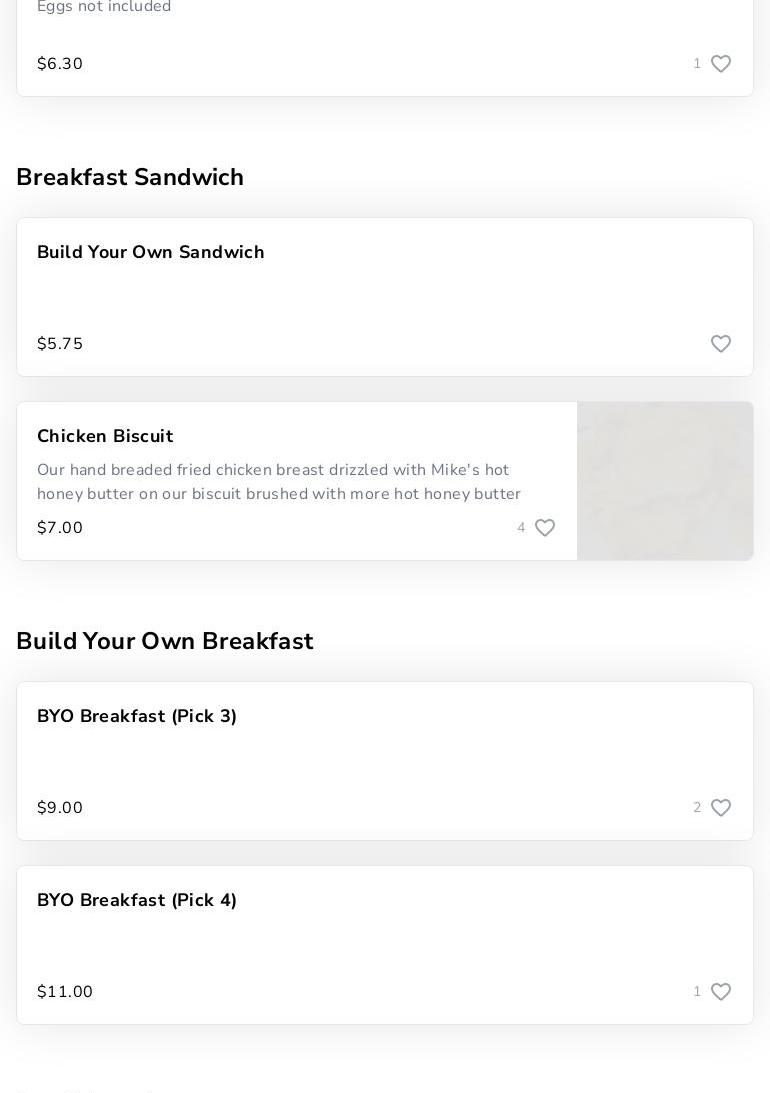Click the Breakfast Sandwich section heading

point(130,177)
